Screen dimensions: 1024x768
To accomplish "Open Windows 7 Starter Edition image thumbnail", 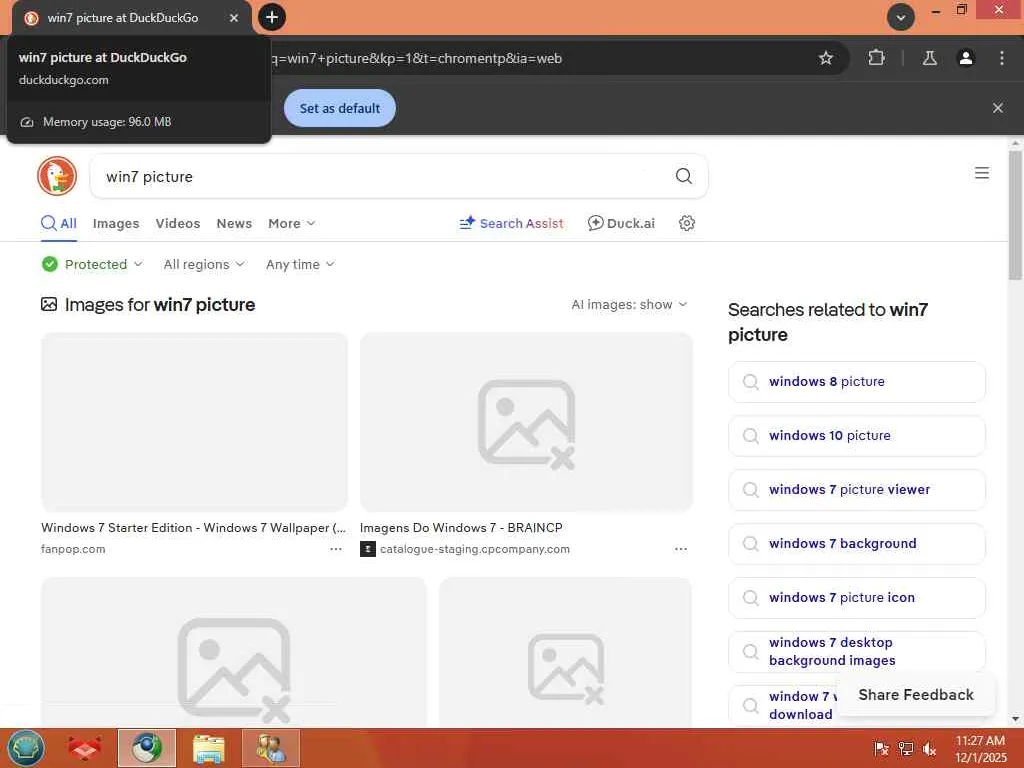I will [194, 422].
